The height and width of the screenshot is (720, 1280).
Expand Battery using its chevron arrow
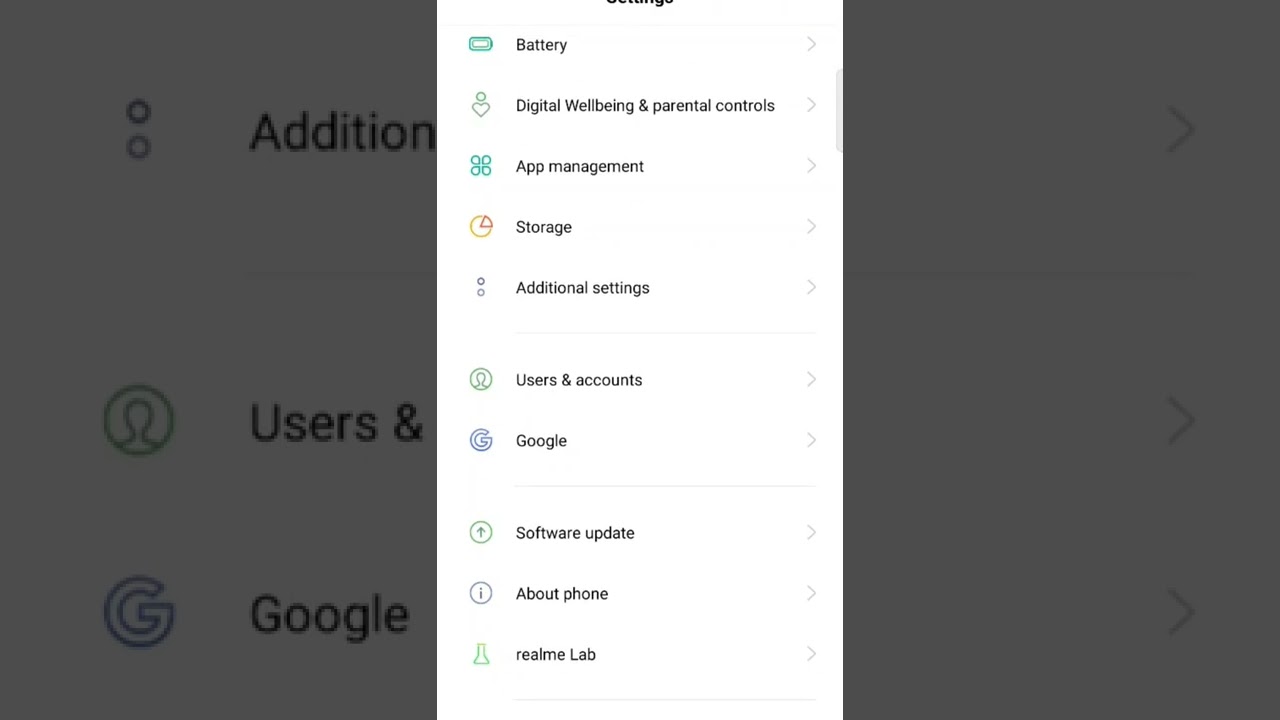tap(811, 44)
